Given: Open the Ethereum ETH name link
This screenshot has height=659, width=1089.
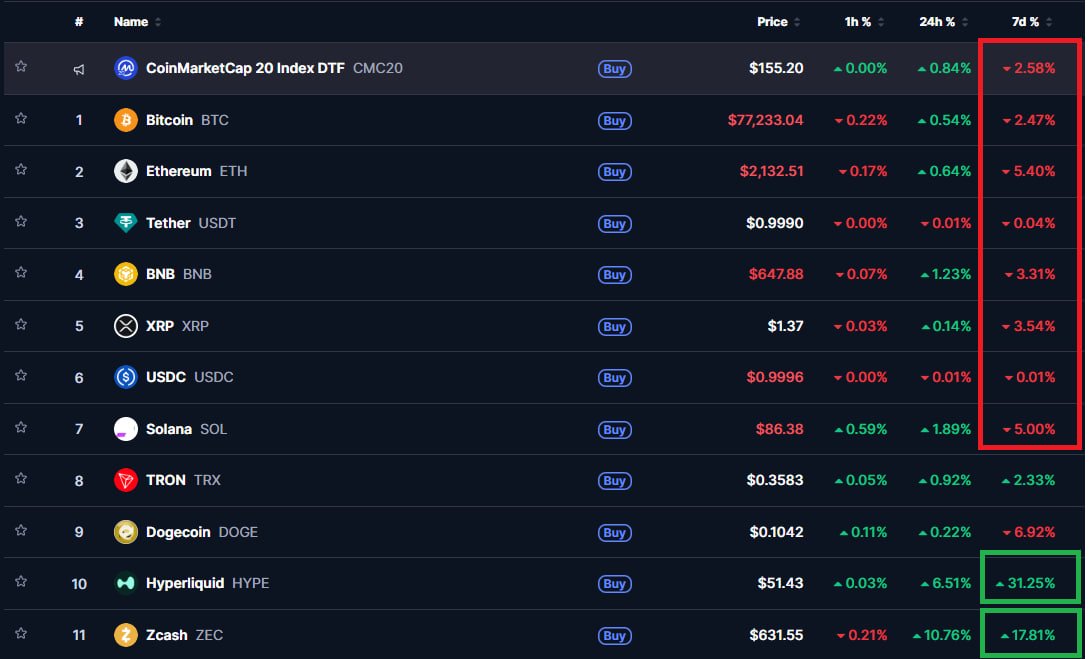Looking at the screenshot, I should pos(197,172).
